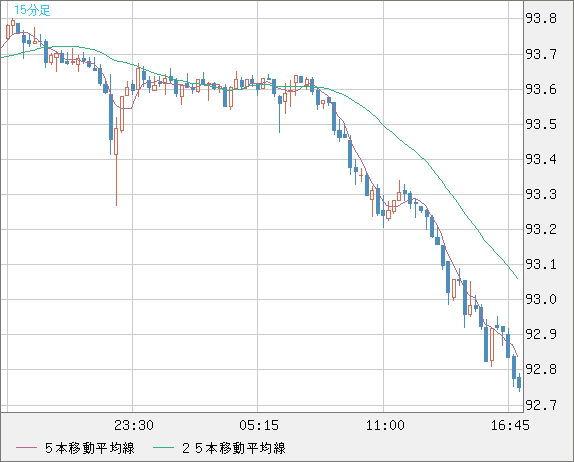Click the 93.5 price axis label
This screenshot has height=462, width=574.
click(x=541, y=124)
